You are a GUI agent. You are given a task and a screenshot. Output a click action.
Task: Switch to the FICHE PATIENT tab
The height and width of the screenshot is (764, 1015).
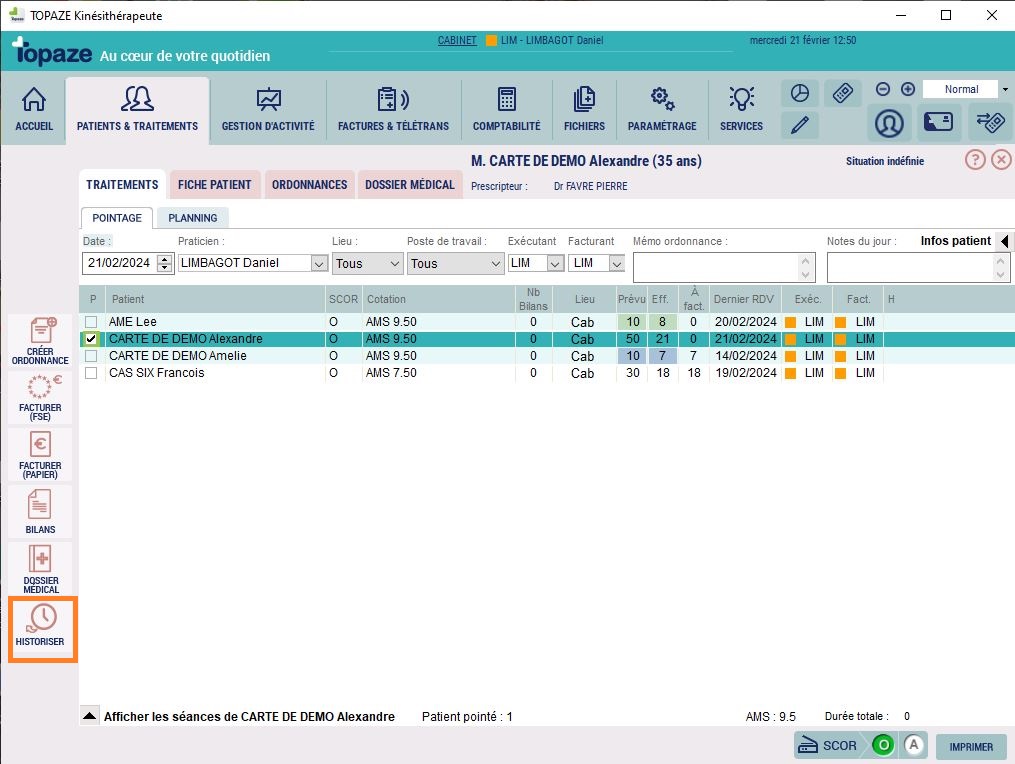[214, 185]
